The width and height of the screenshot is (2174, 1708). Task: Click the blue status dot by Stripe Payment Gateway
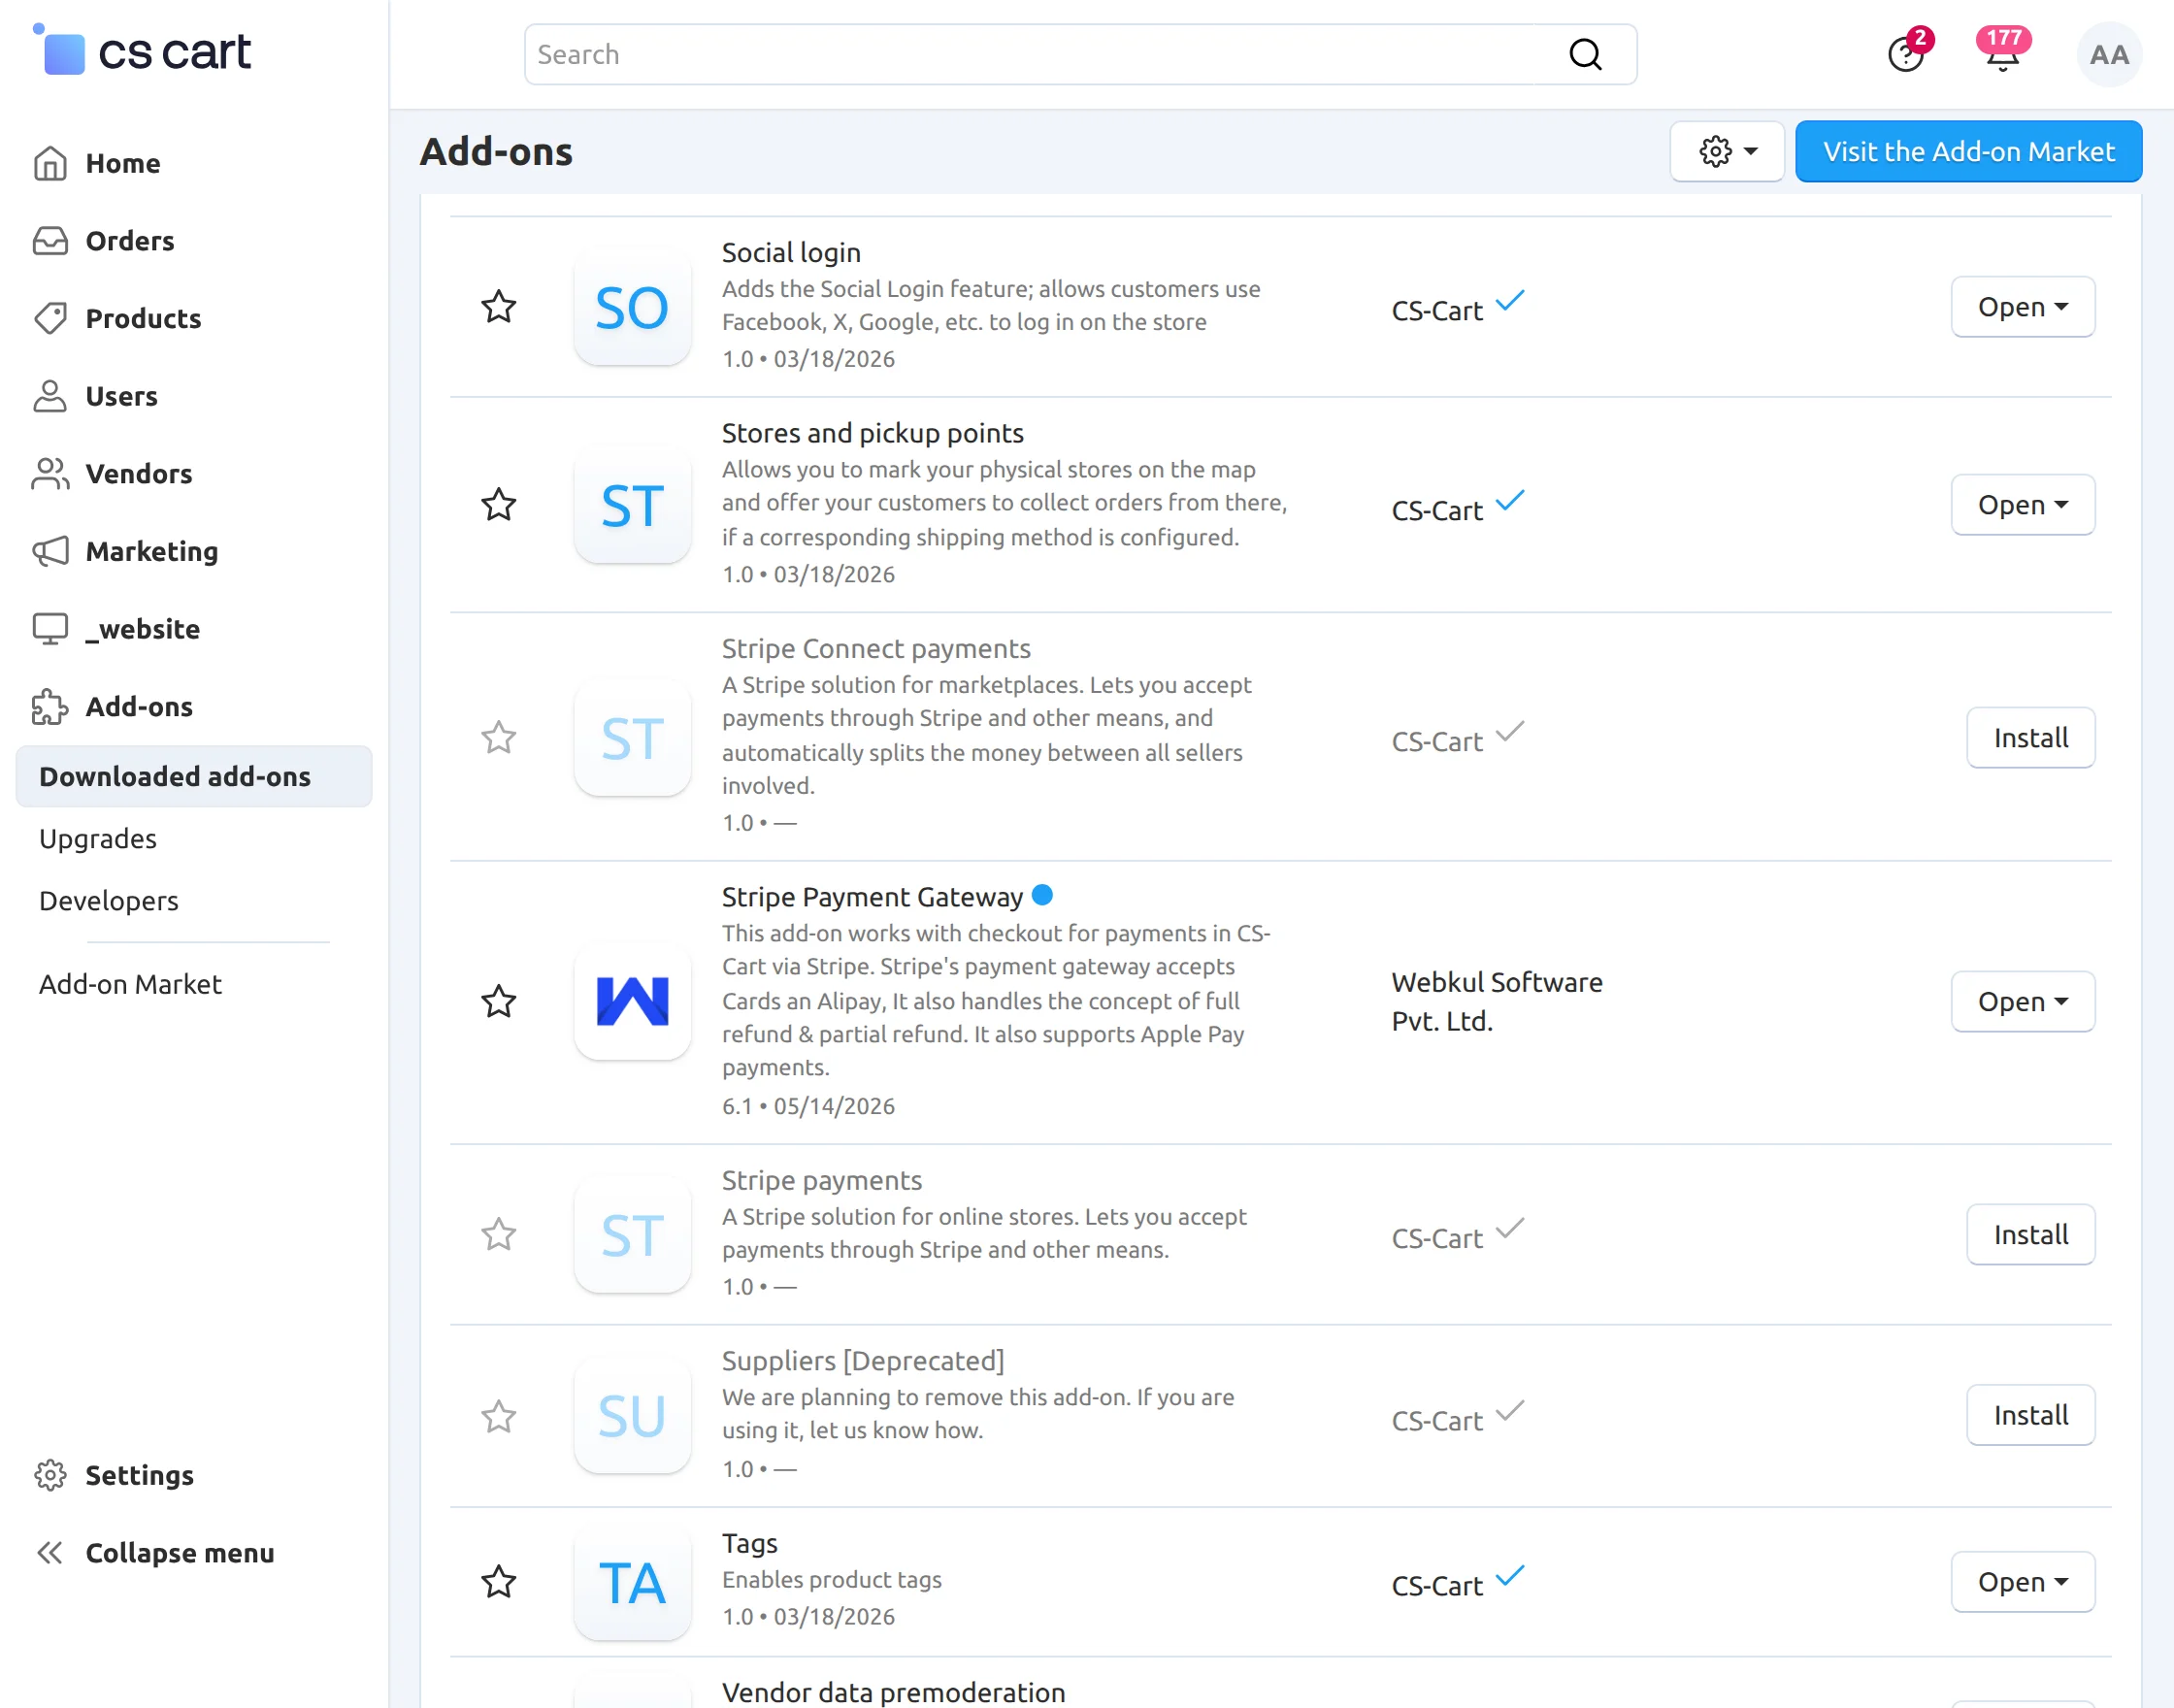[1042, 895]
